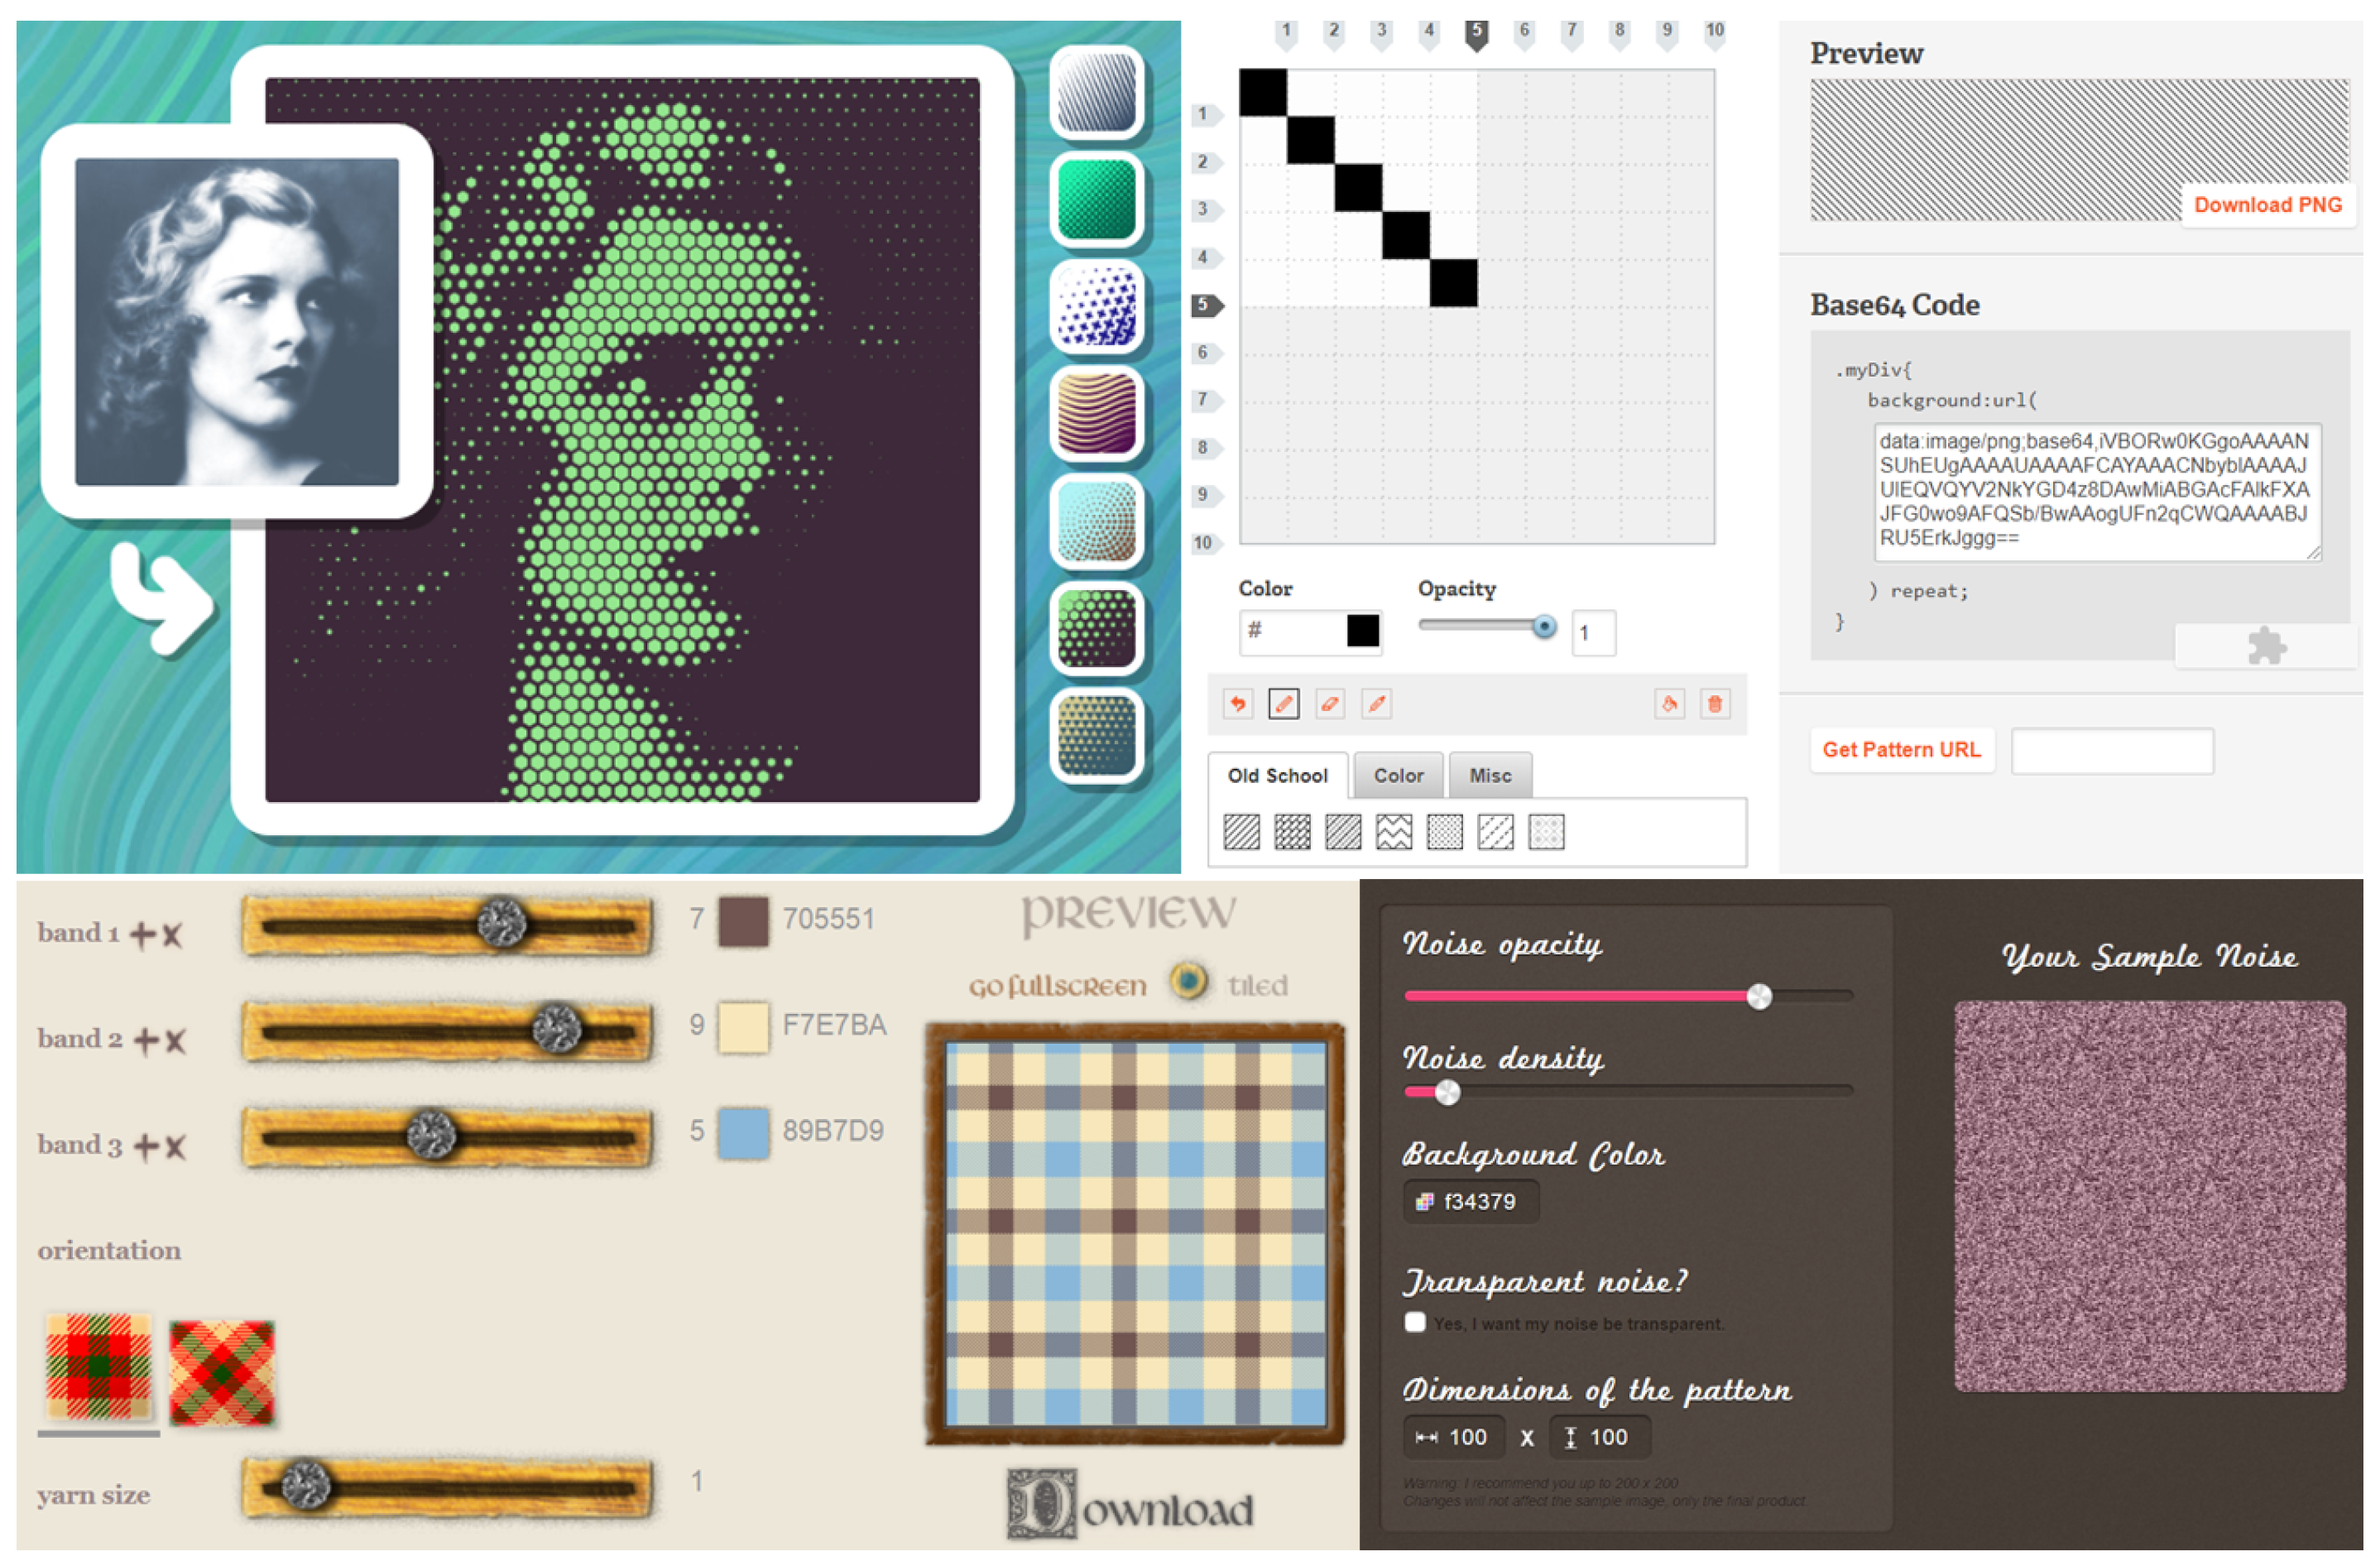2380x1566 pixels.
Task: Toggle the fullscreen/tiled preview switch
Action: pos(1188,982)
